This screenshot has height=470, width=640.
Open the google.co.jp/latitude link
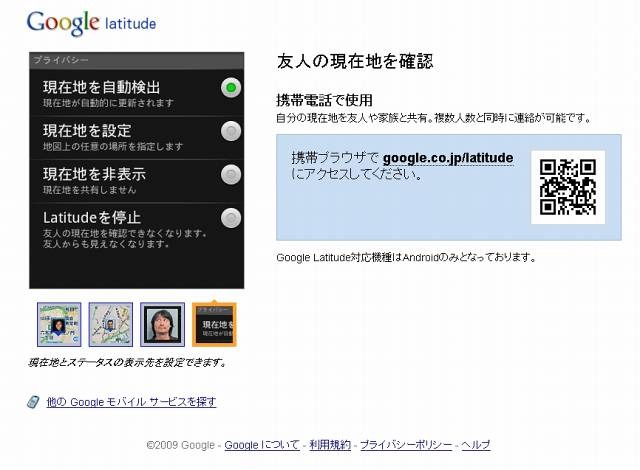coord(448,158)
